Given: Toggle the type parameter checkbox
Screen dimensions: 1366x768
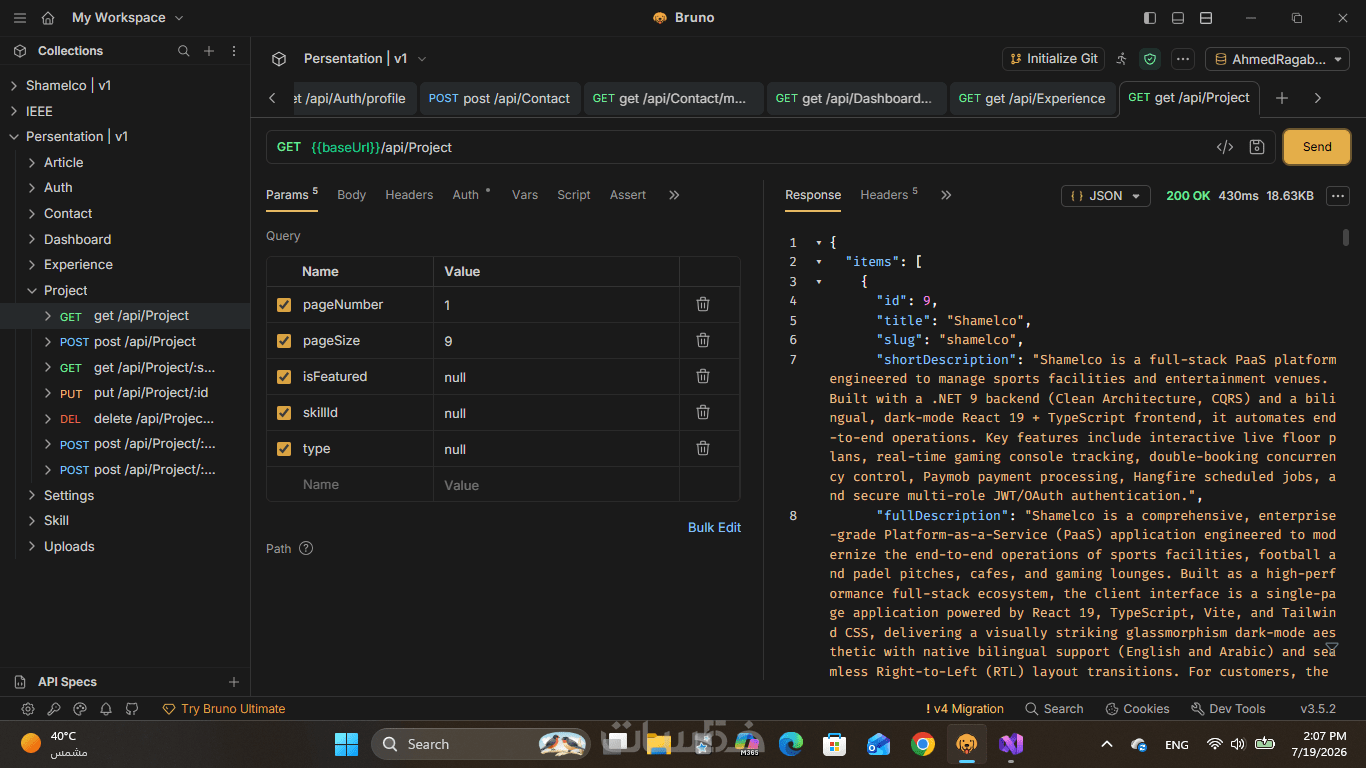Looking at the screenshot, I should tap(284, 449).
